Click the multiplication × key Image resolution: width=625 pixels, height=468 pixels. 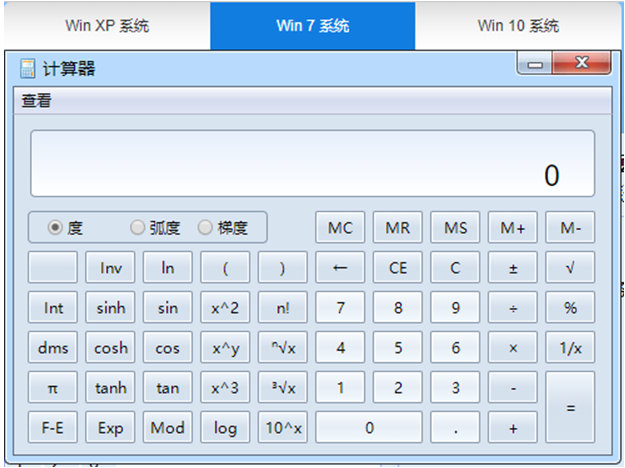513,347
